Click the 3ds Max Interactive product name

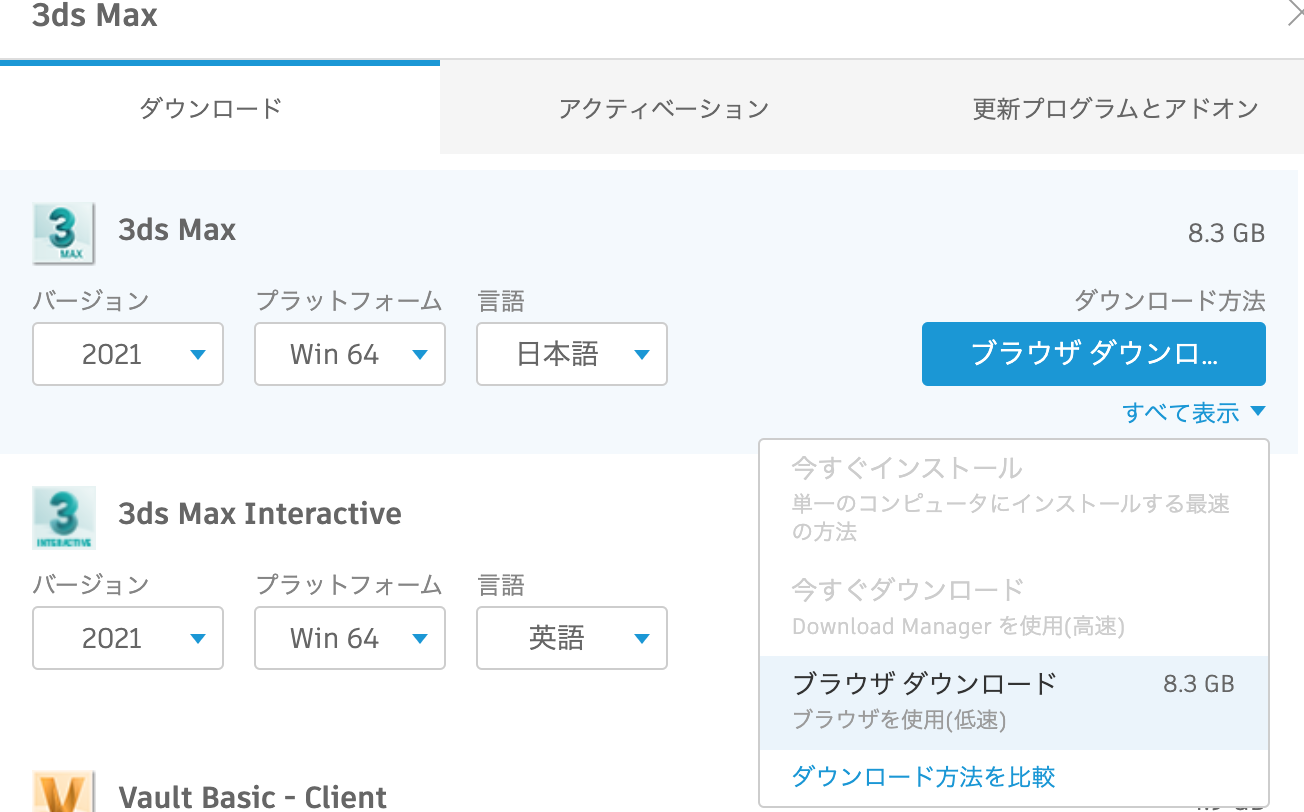point(260,514)
